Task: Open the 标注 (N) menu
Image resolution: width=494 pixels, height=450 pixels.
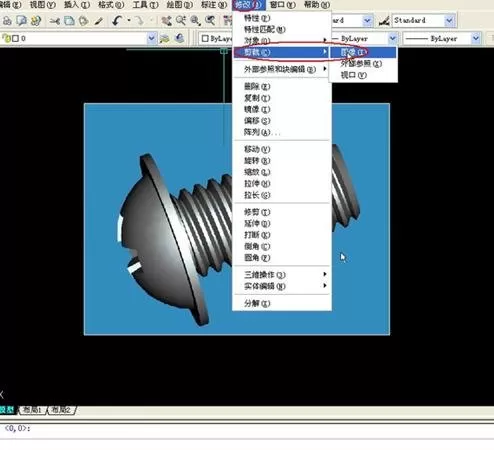Action: tap(214, 5)
